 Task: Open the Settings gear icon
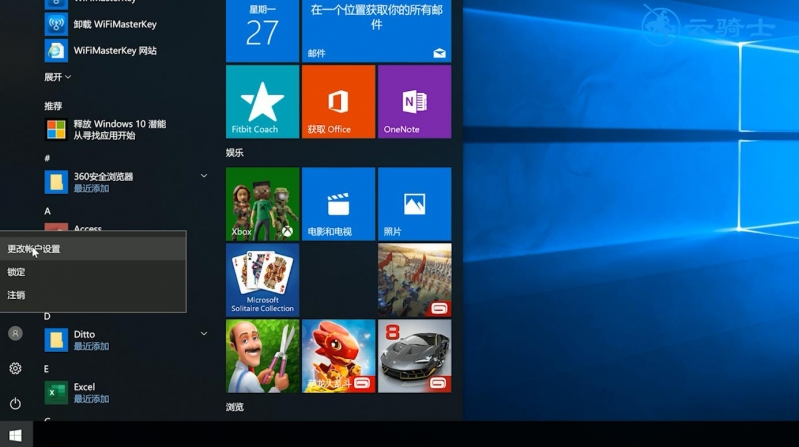pos(15,368)
